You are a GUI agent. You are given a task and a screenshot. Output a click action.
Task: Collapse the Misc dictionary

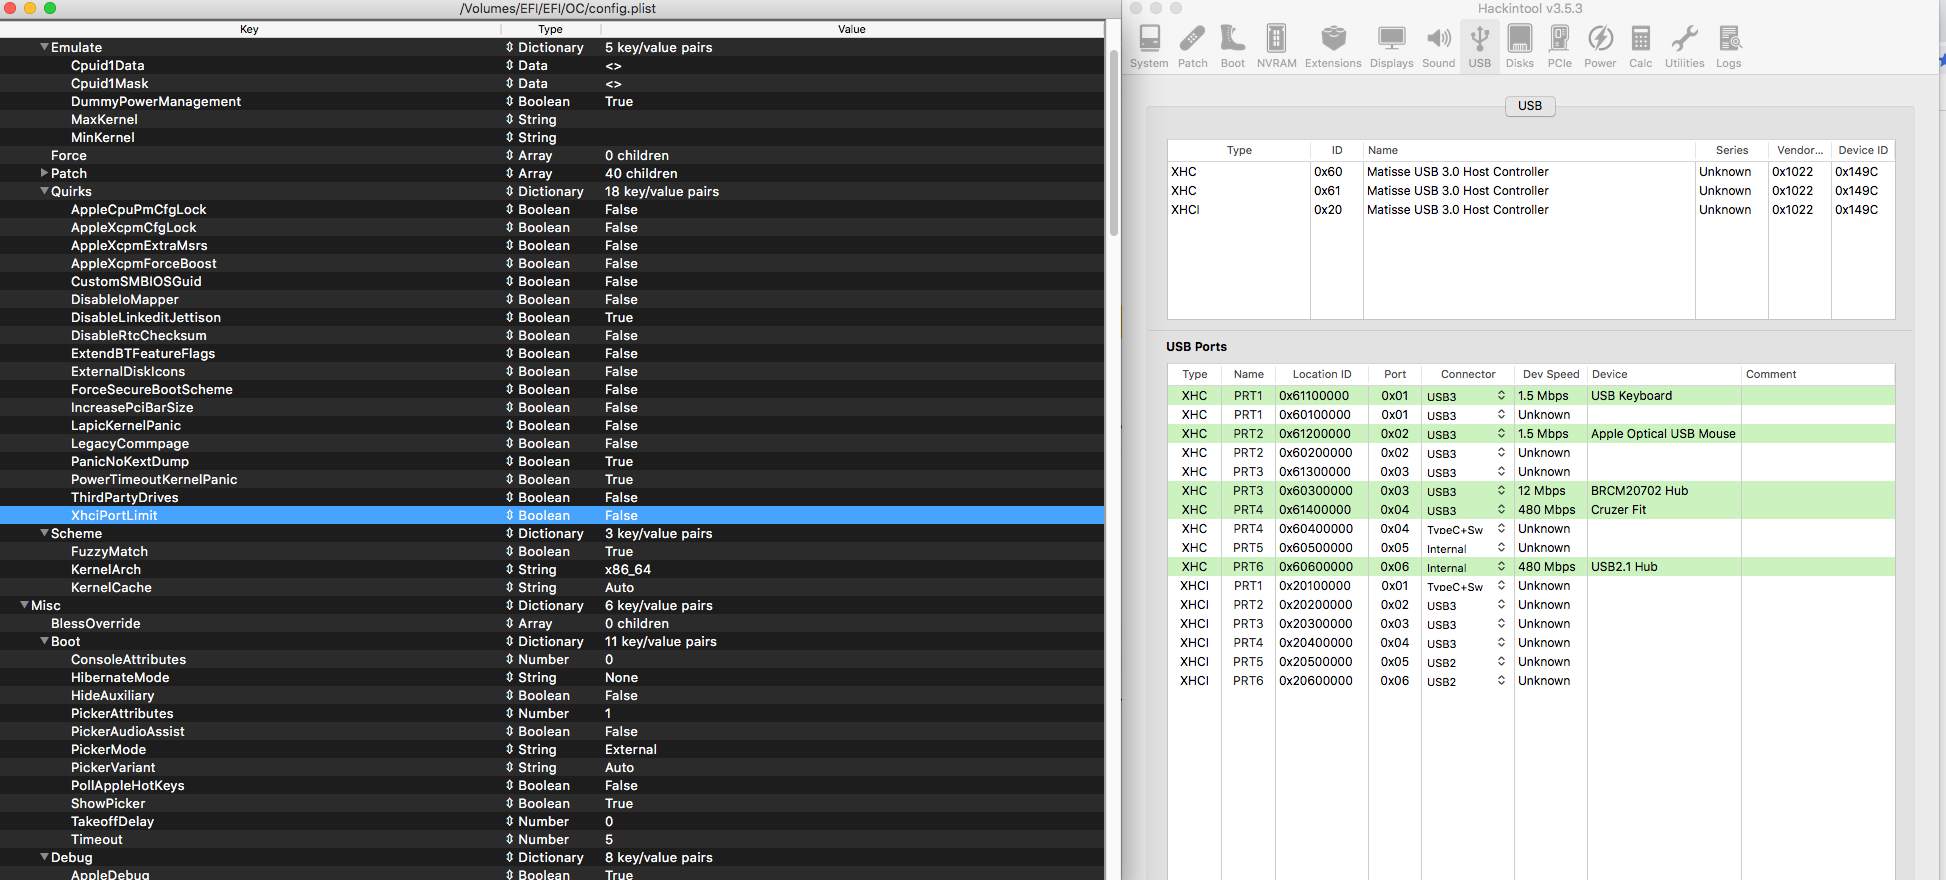click(x=24, y=605)
